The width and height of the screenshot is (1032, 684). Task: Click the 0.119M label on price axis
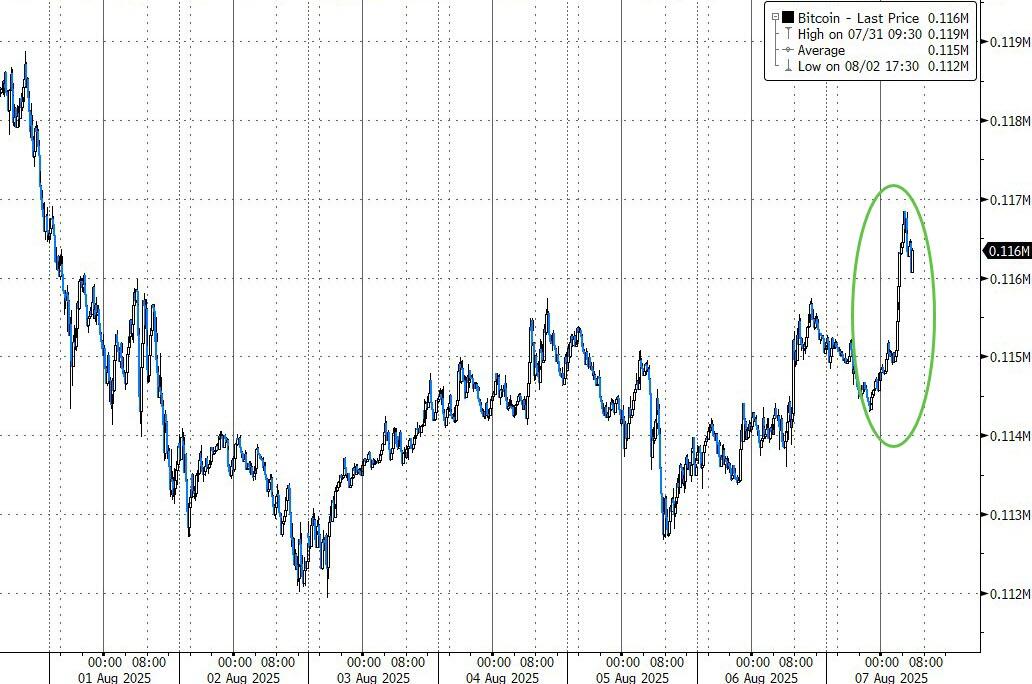pos(1009,42)
